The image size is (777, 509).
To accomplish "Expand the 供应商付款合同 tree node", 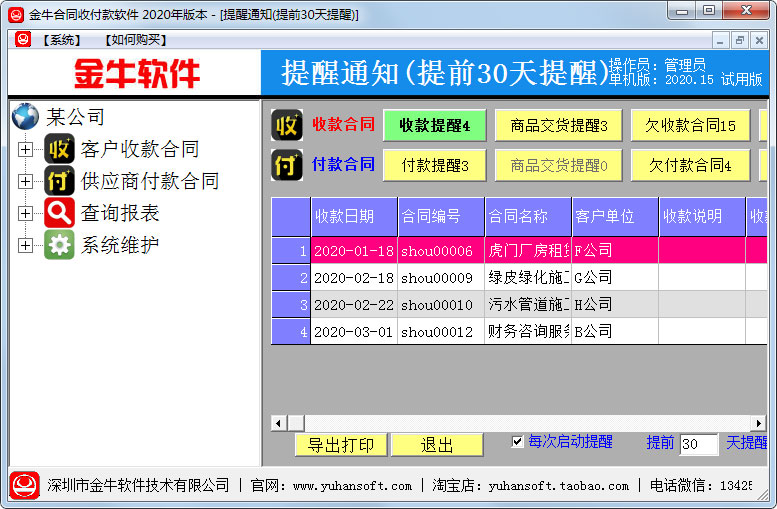I will tap(25, 181).
